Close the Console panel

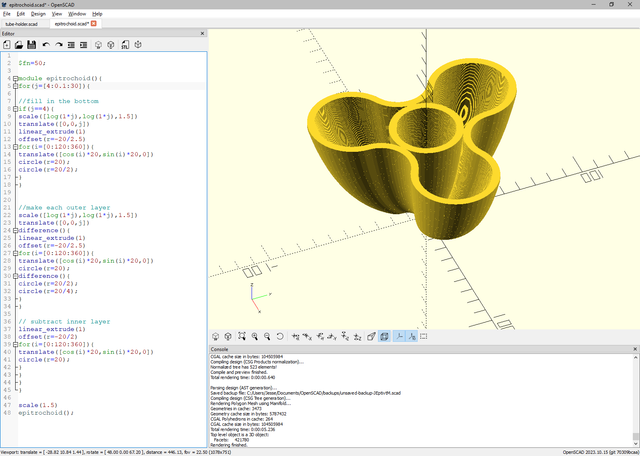tap(635, 349)
